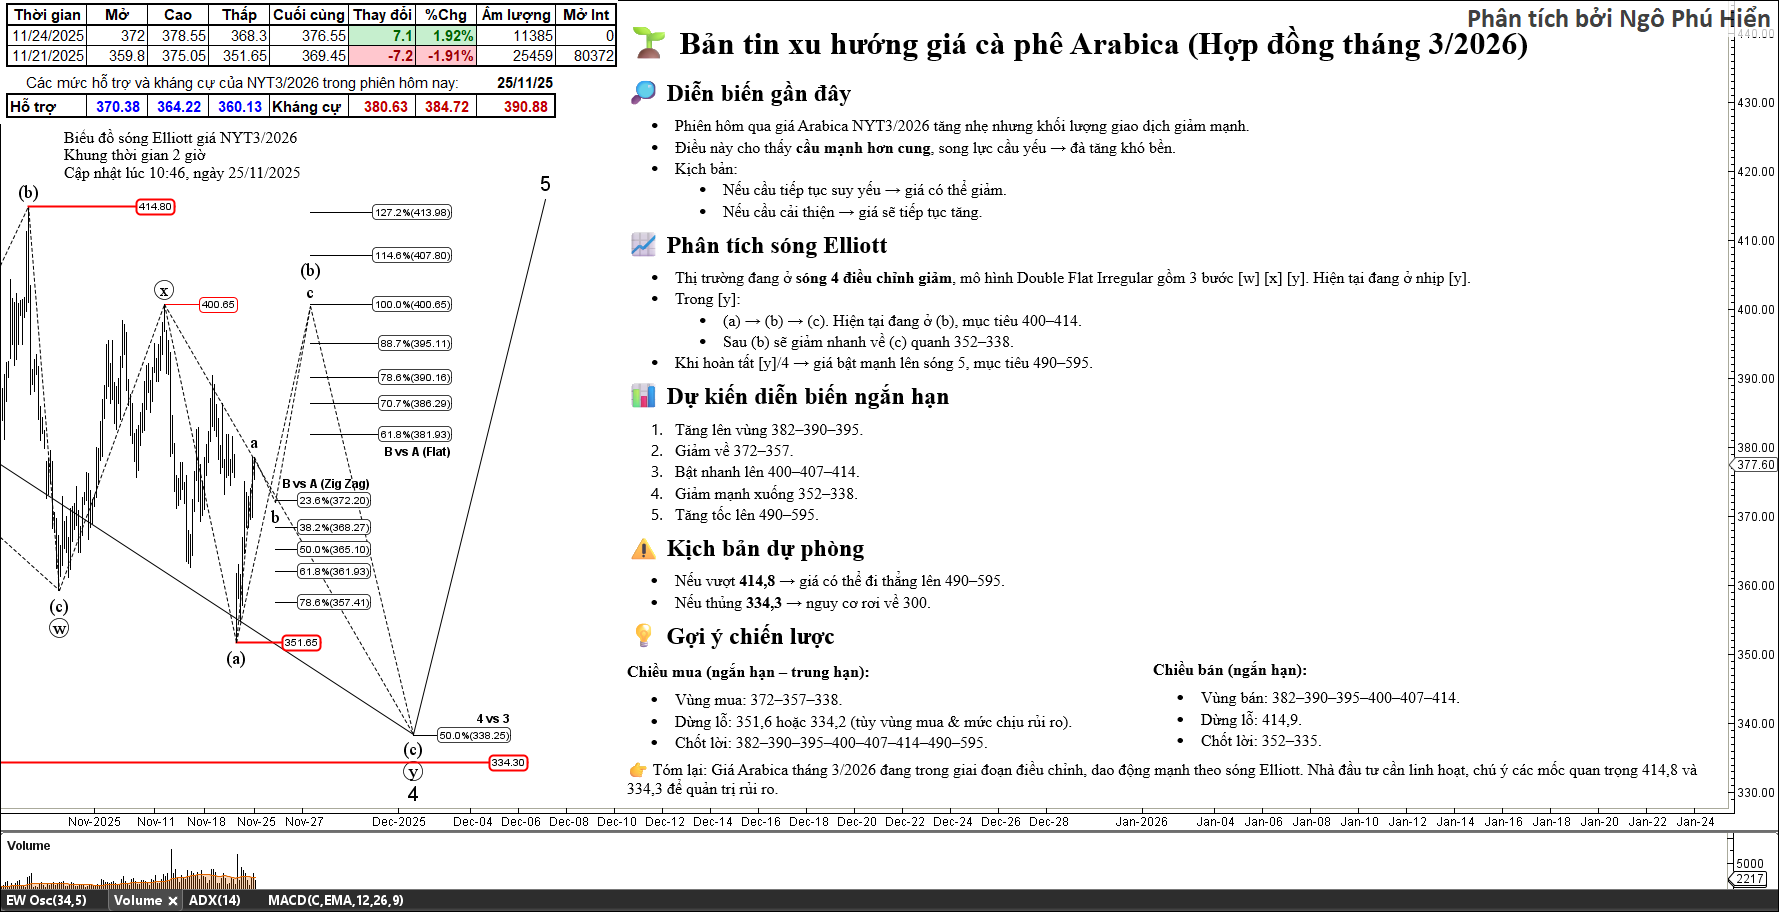Click the warning icon beside Kịch bản dự phòng
Screen dimensions: 1779x912
[643, 548]
